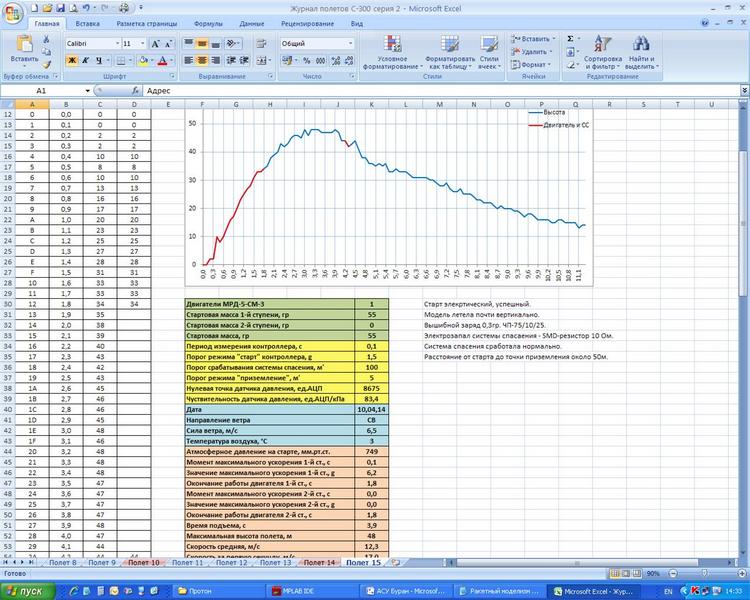Viewport: 750px width, 600px height.
Task: Click the Format Painter brush icon
Action: pos(48,62)
